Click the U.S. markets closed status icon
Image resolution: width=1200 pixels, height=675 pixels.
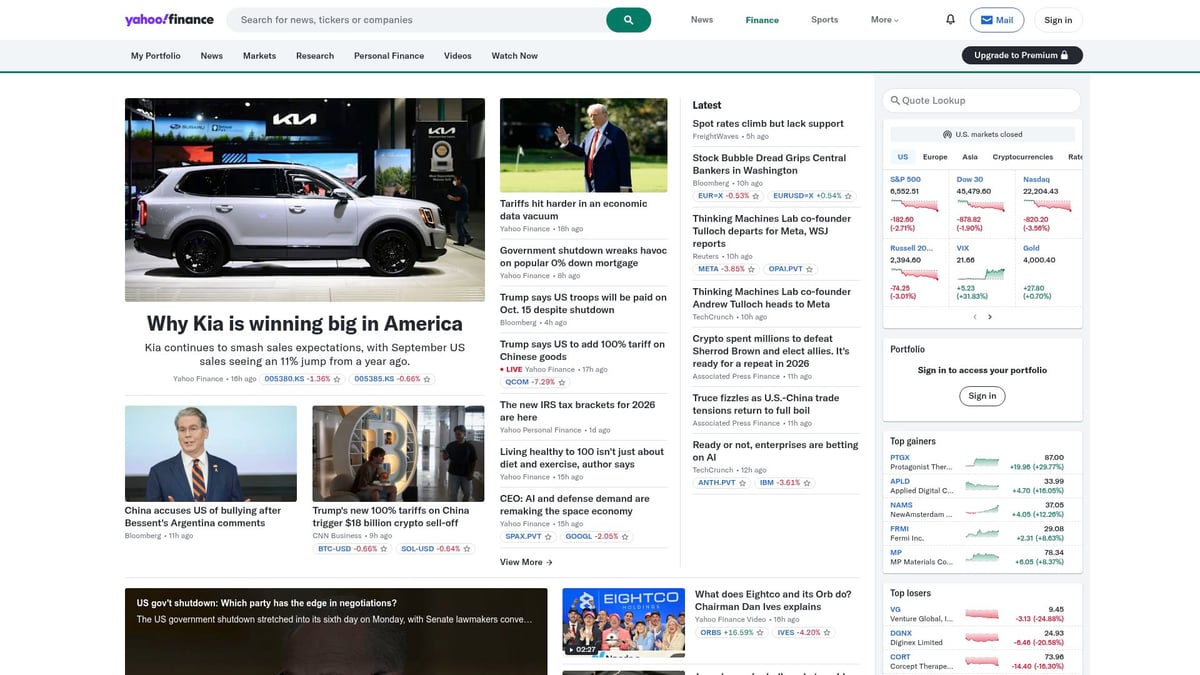coord(947,134)
